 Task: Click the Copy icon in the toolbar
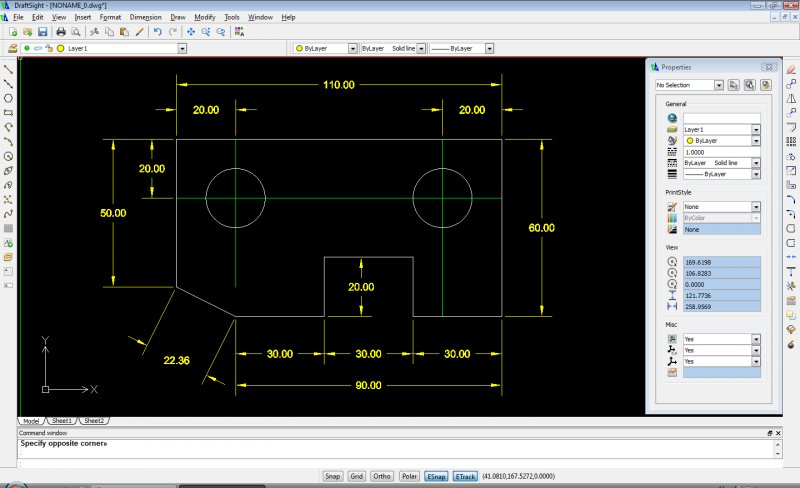[109, 32]
